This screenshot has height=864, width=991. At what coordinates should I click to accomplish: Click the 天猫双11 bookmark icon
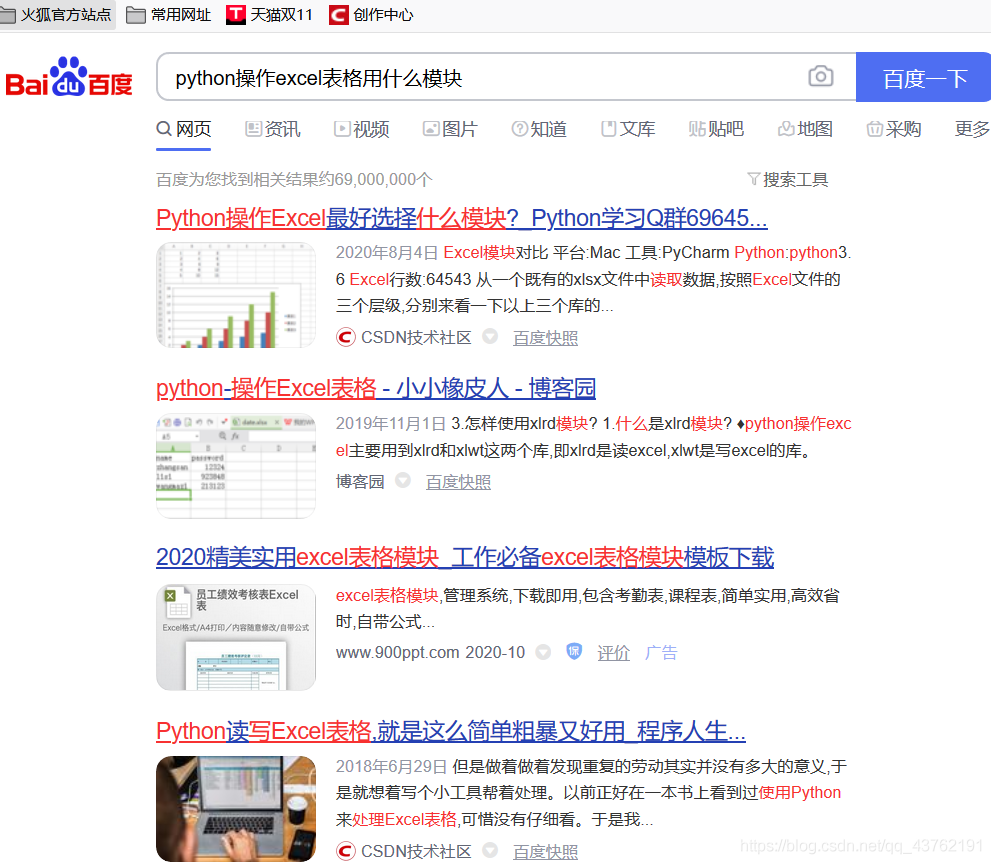tap(236, 14)
